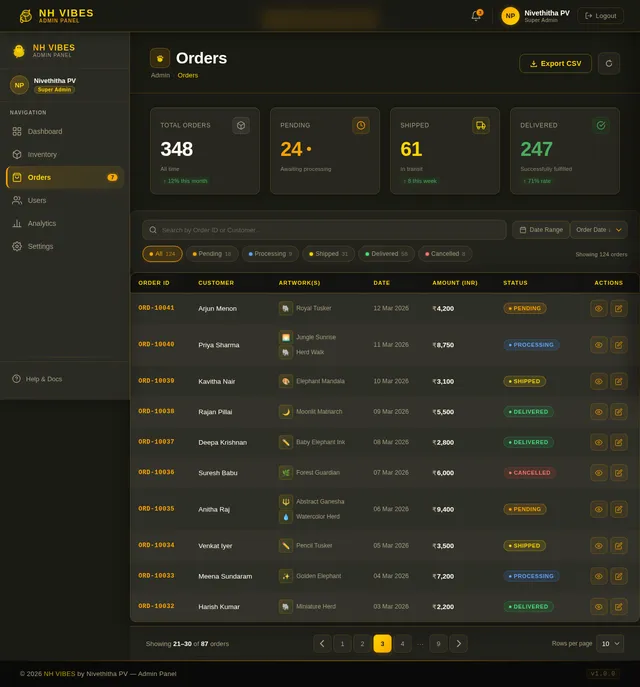Show only Shipped orders

click(328, 254)
